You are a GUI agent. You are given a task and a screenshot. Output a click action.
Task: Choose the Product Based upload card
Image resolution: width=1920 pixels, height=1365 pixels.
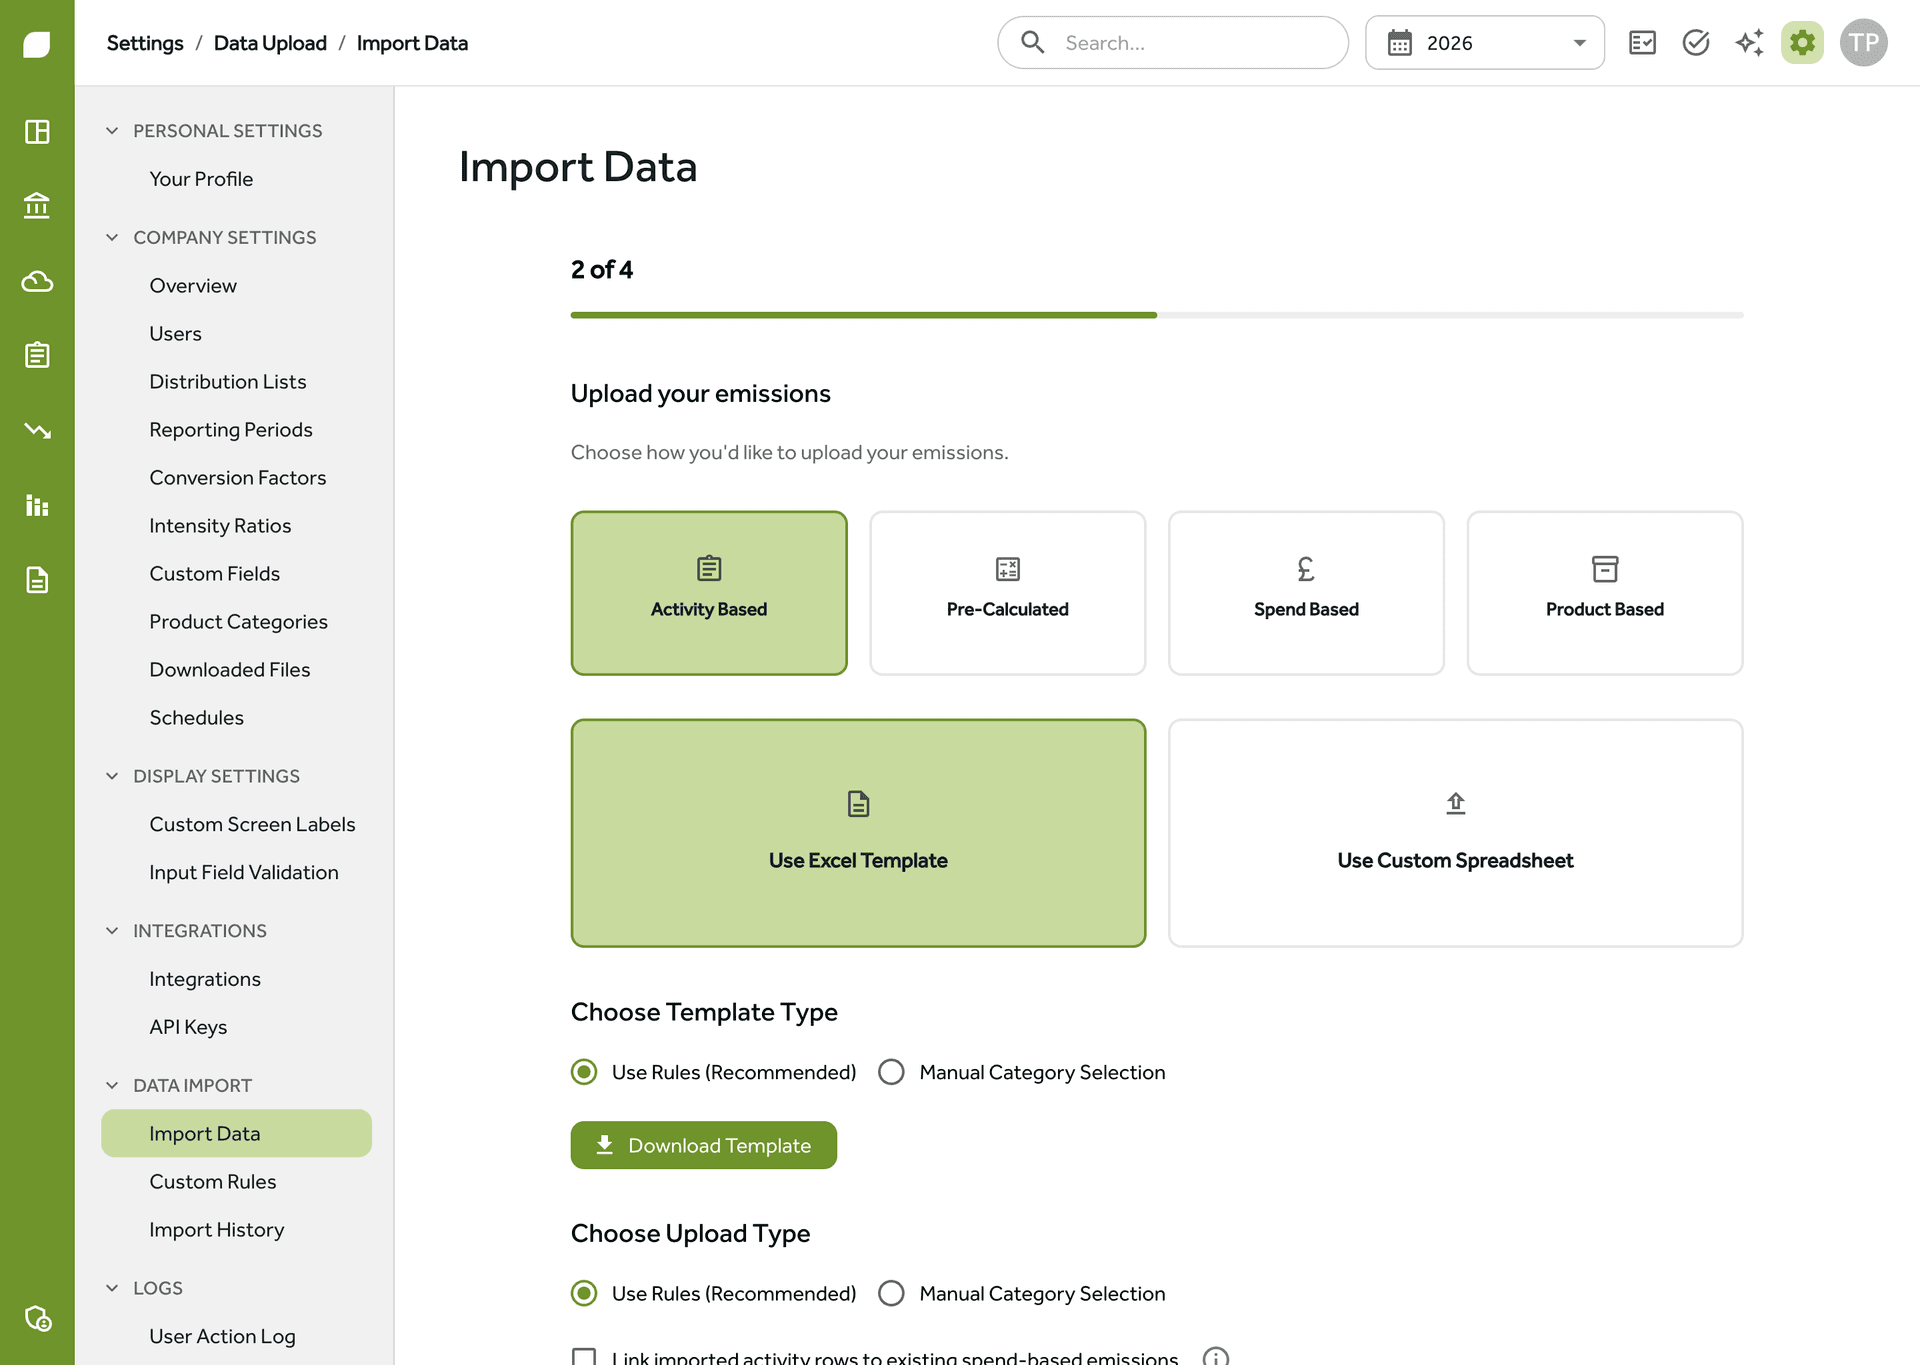[1605, 593]
